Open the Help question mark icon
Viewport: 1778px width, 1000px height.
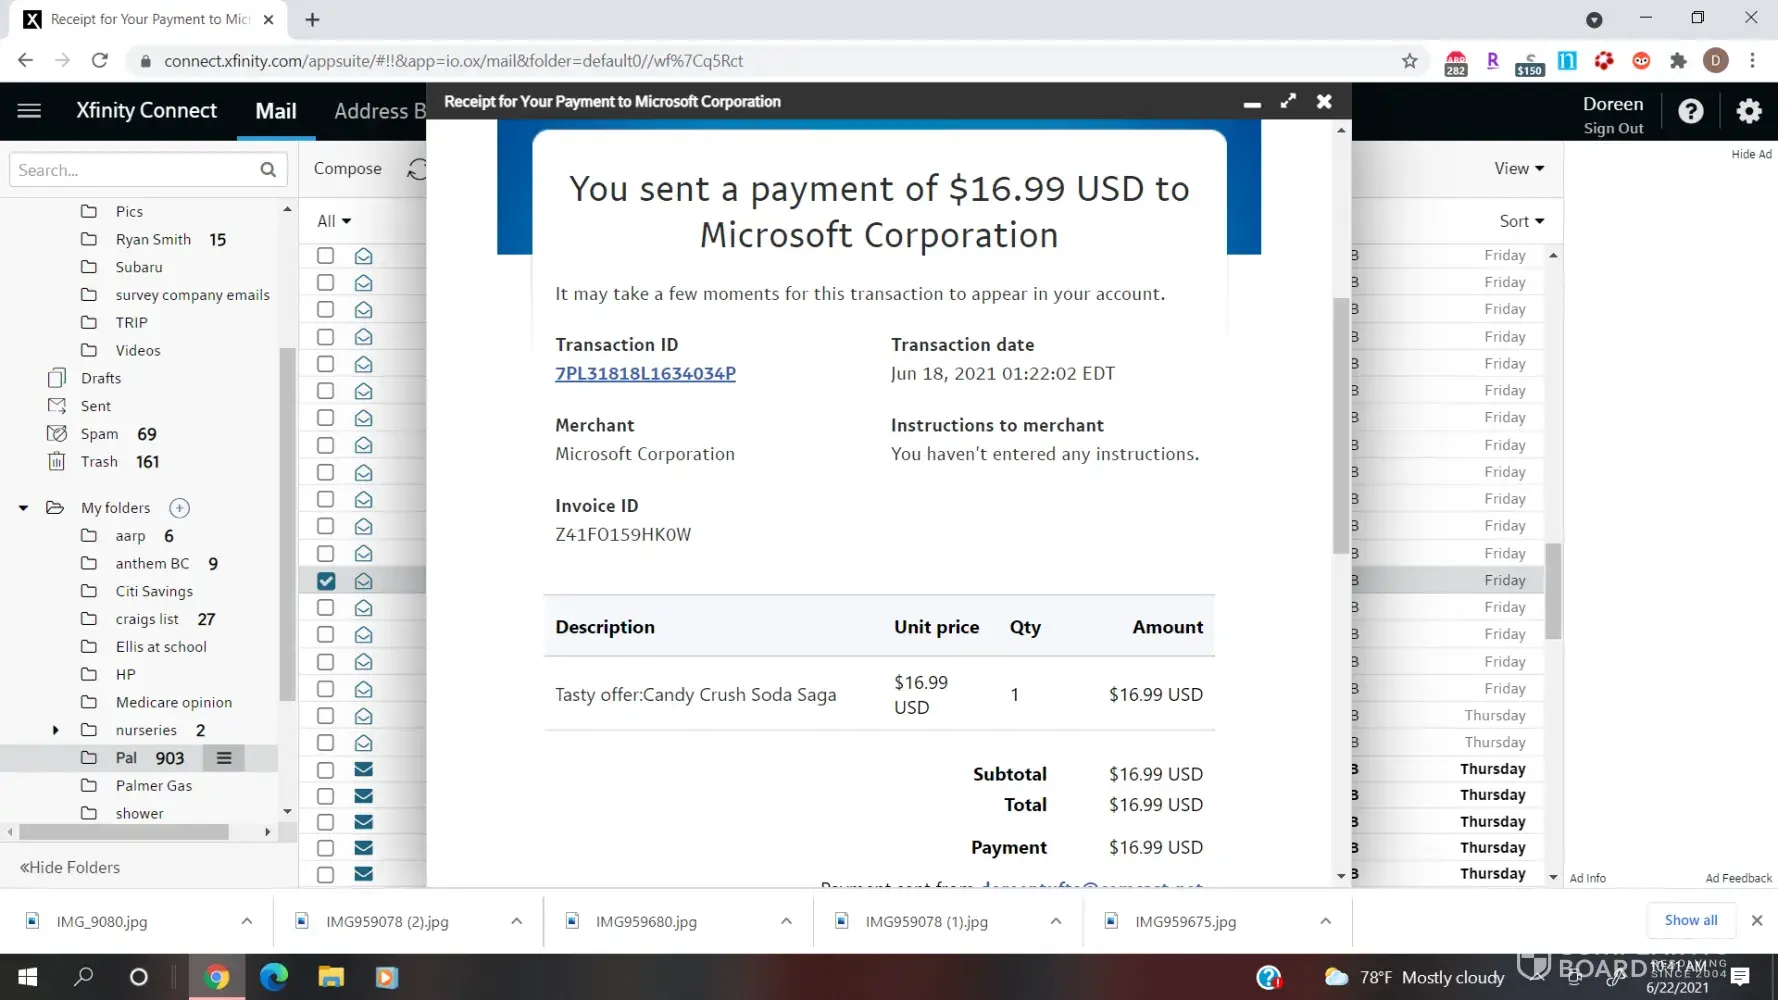pos(1691,111)
